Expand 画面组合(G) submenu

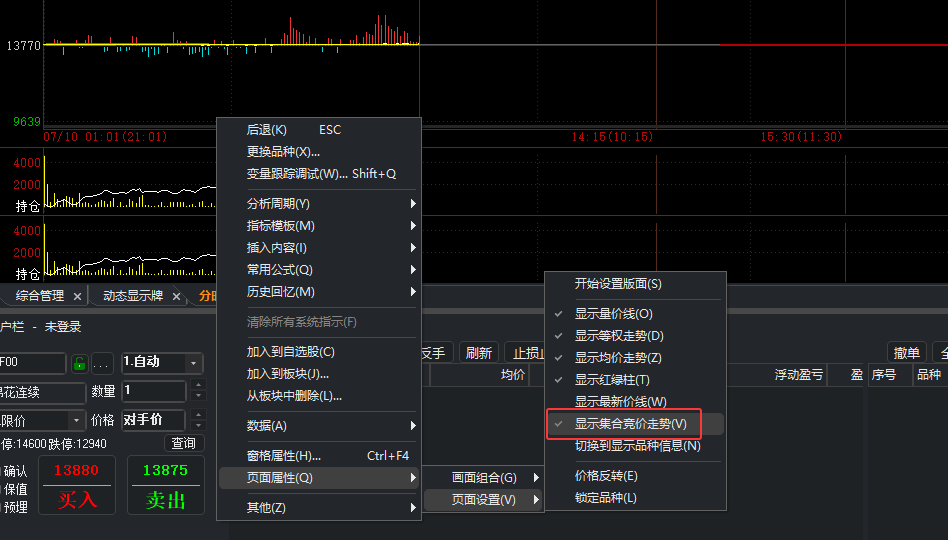(x=483, y=478)
